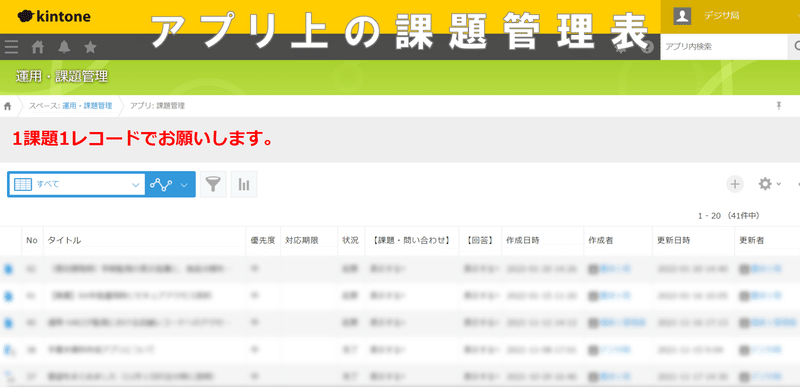Screen dimensions: 800x387
Task: Open record details icon in second row
Action: coord(8,296)
